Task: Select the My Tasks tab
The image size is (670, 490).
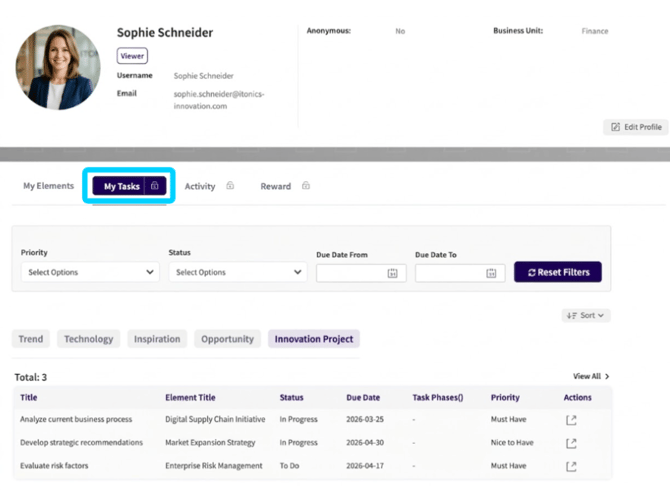Action: pos(122,186)
